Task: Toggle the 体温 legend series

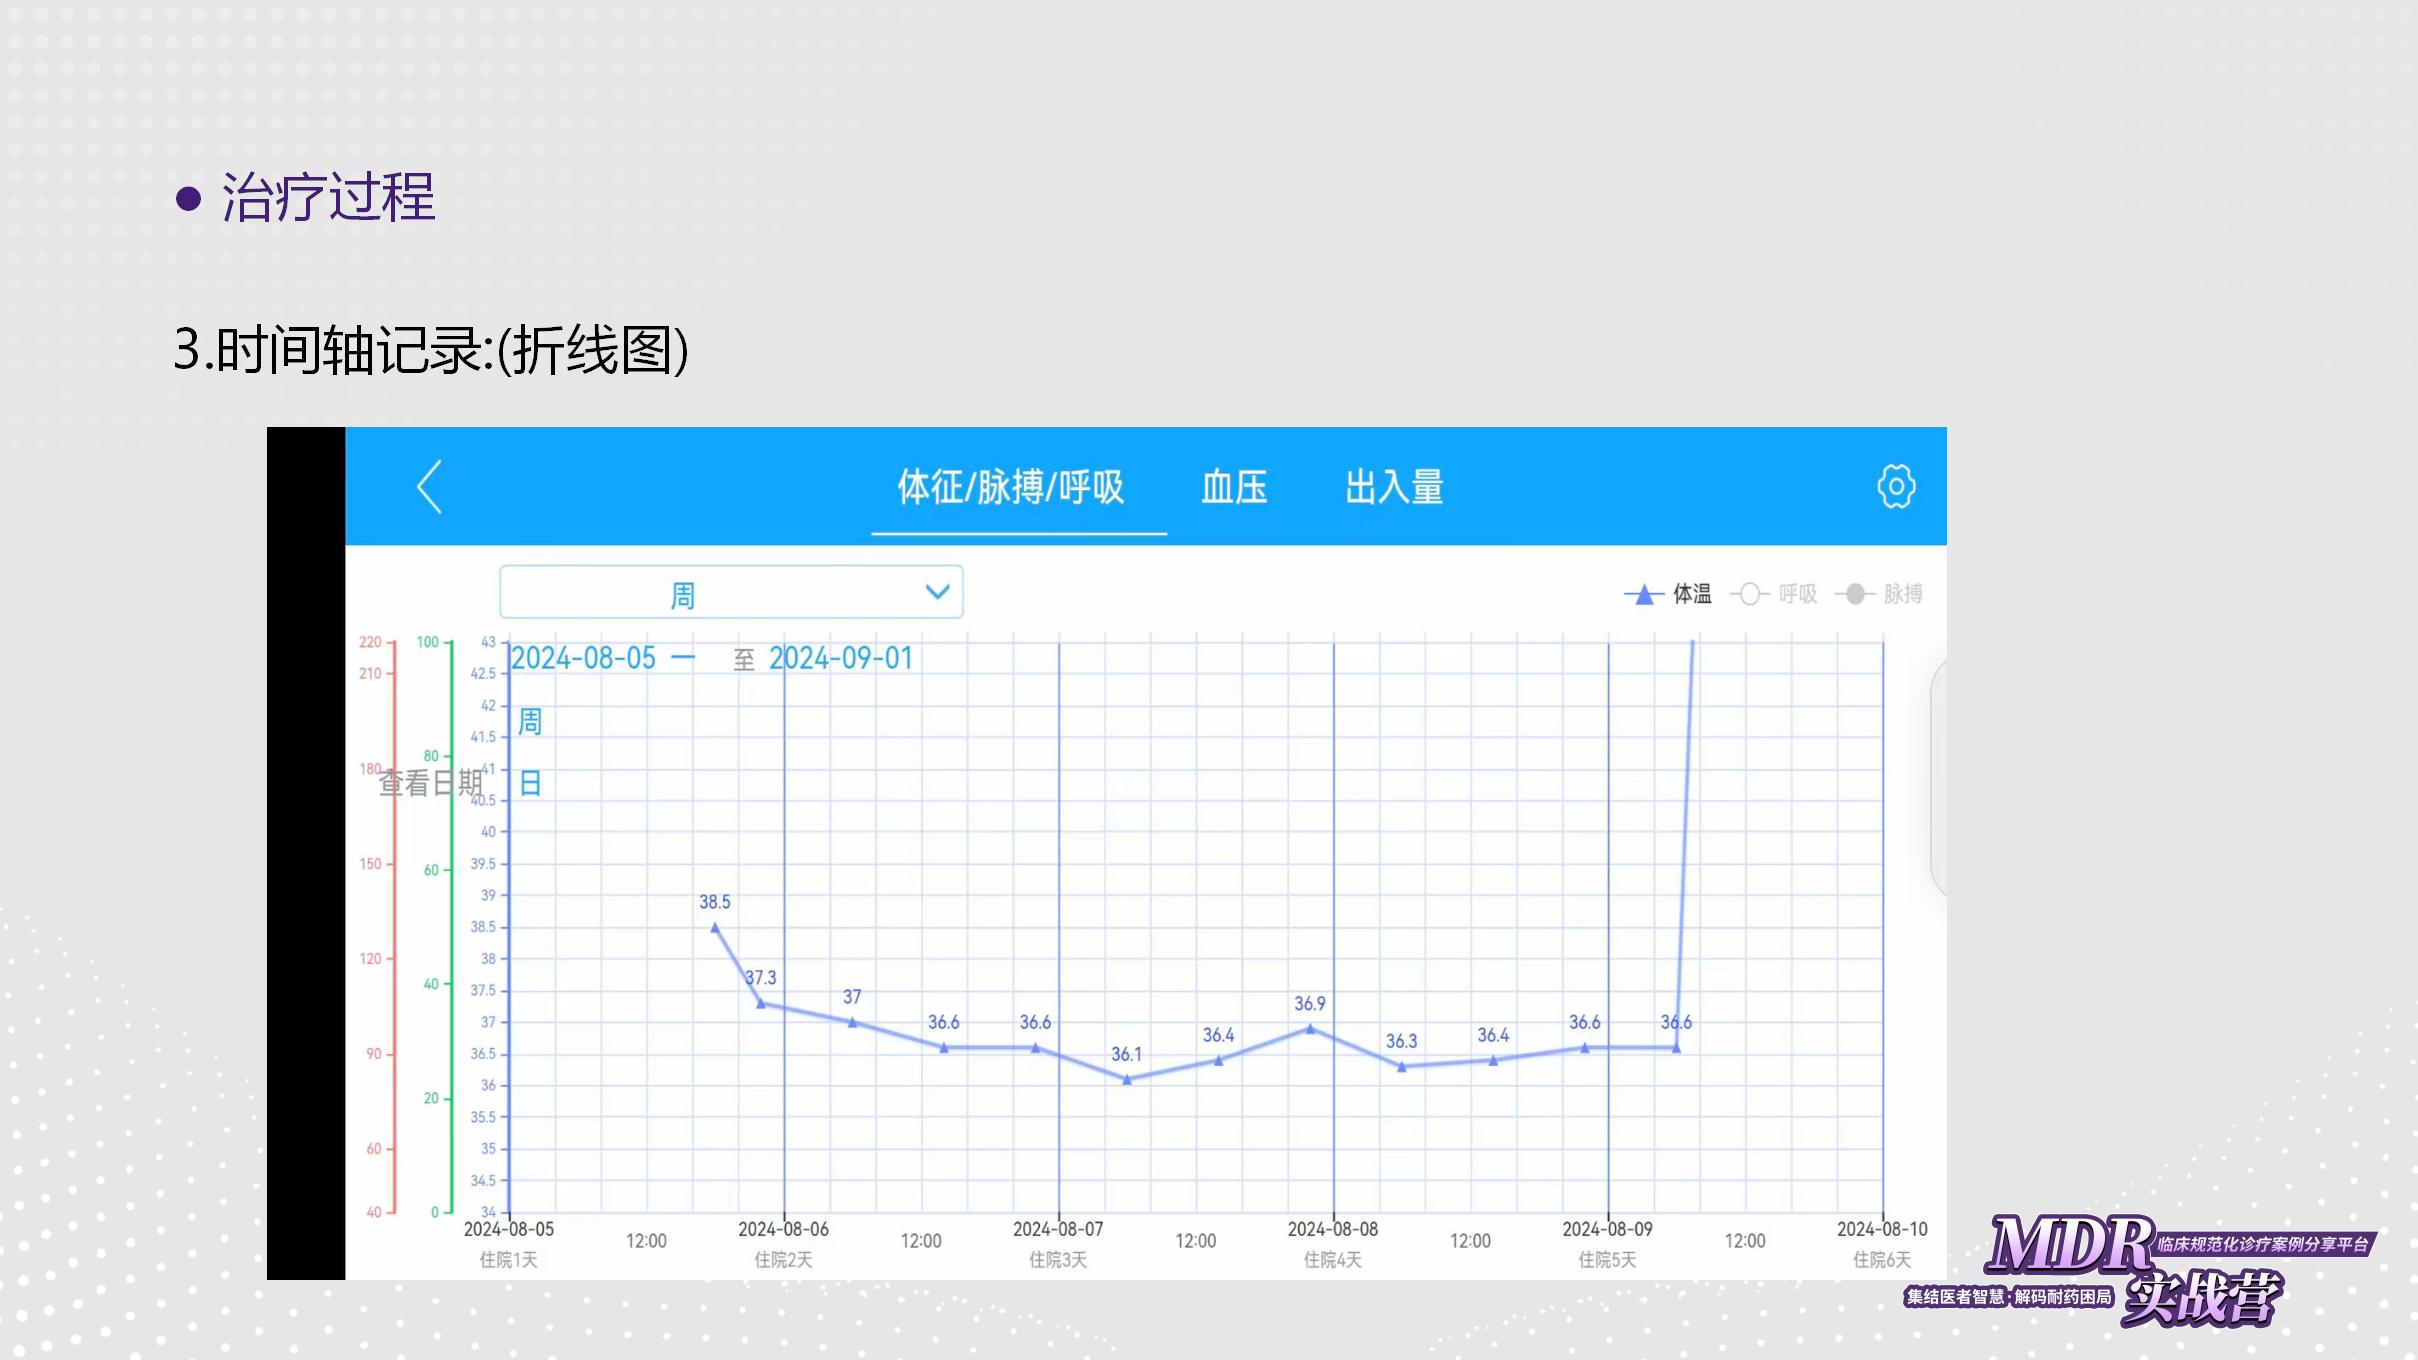Action: coord(1669,594)
